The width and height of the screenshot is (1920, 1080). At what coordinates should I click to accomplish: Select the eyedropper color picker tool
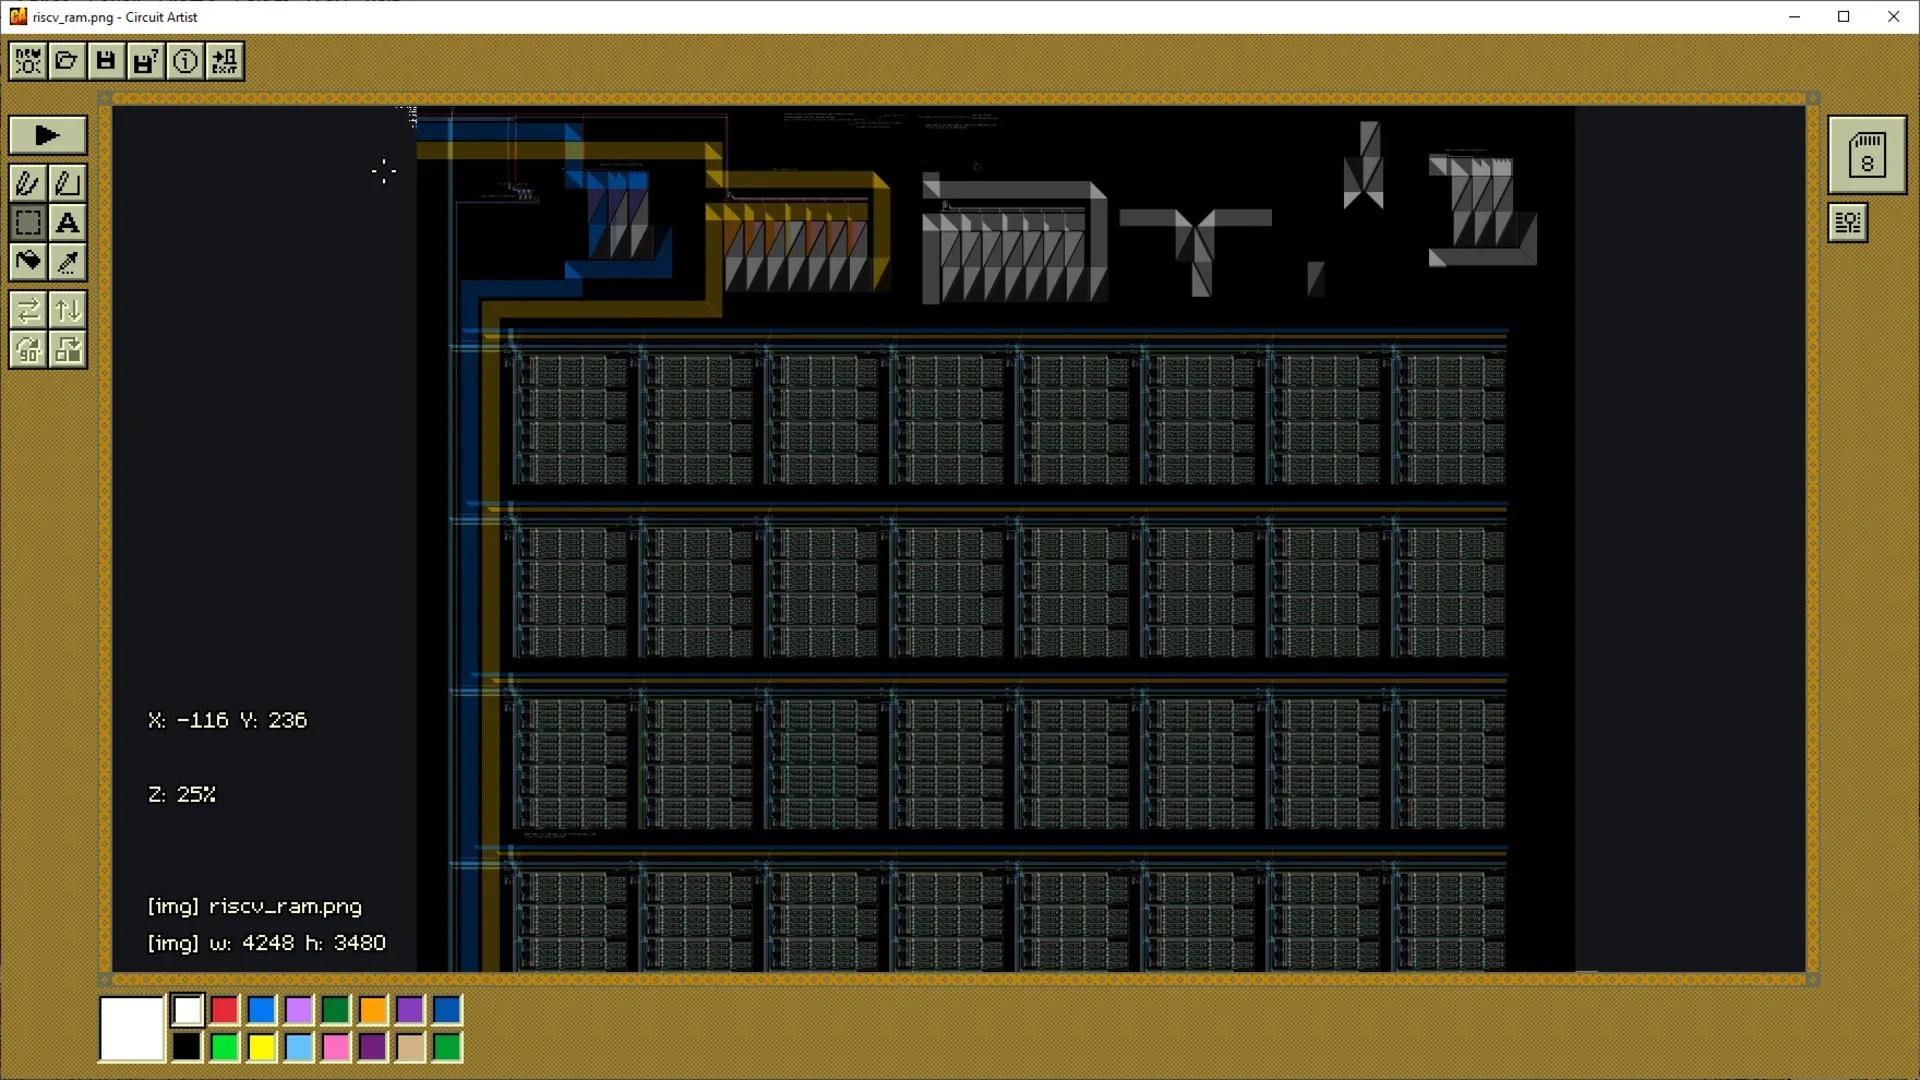coord(67,262)
